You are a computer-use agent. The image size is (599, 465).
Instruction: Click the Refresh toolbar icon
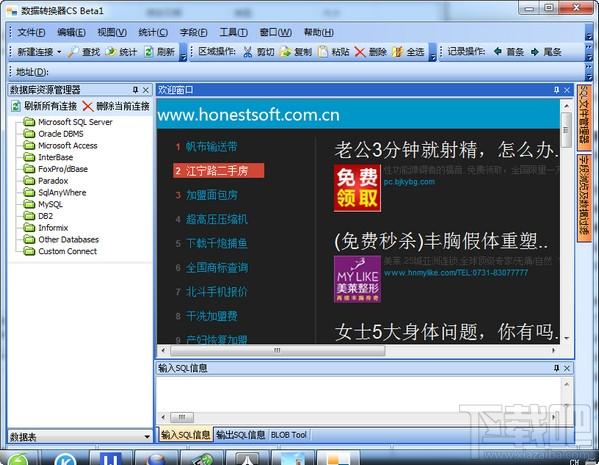[148, 52]
